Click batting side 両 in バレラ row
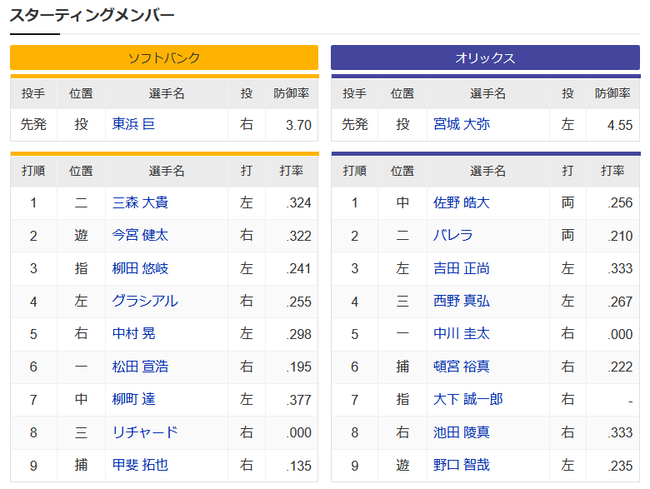This screenshot has width=650, height=489. coord(568,235)
